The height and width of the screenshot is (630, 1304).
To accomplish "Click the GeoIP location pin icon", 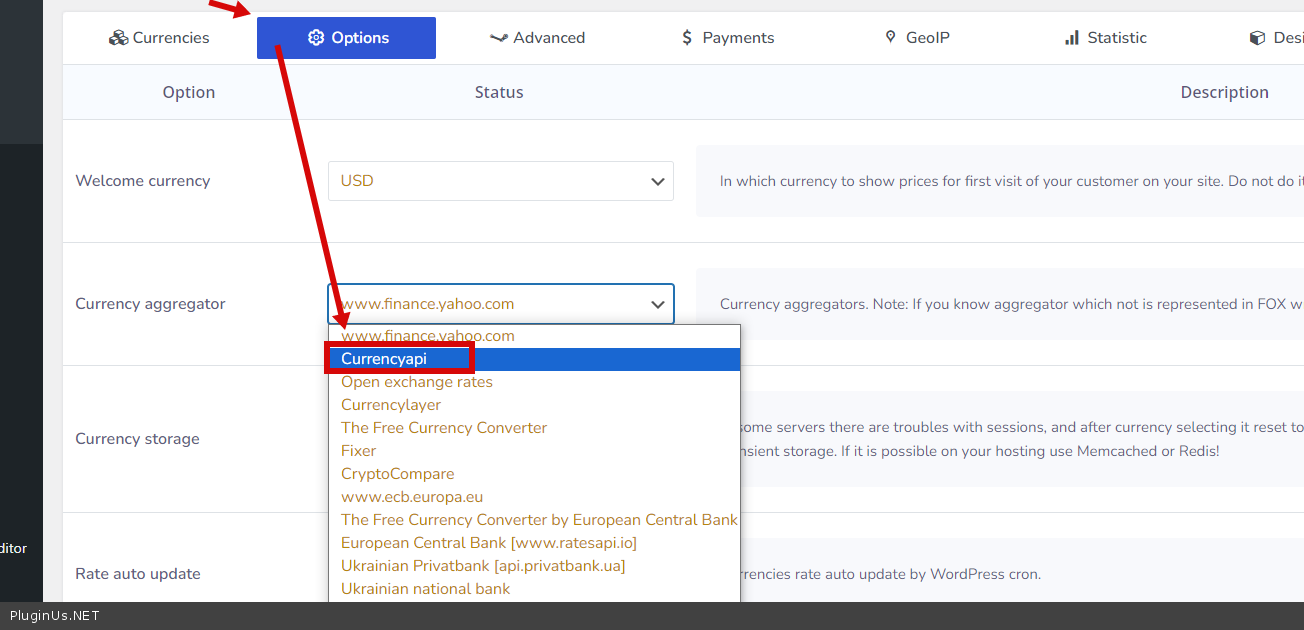I will click(890, 38).
